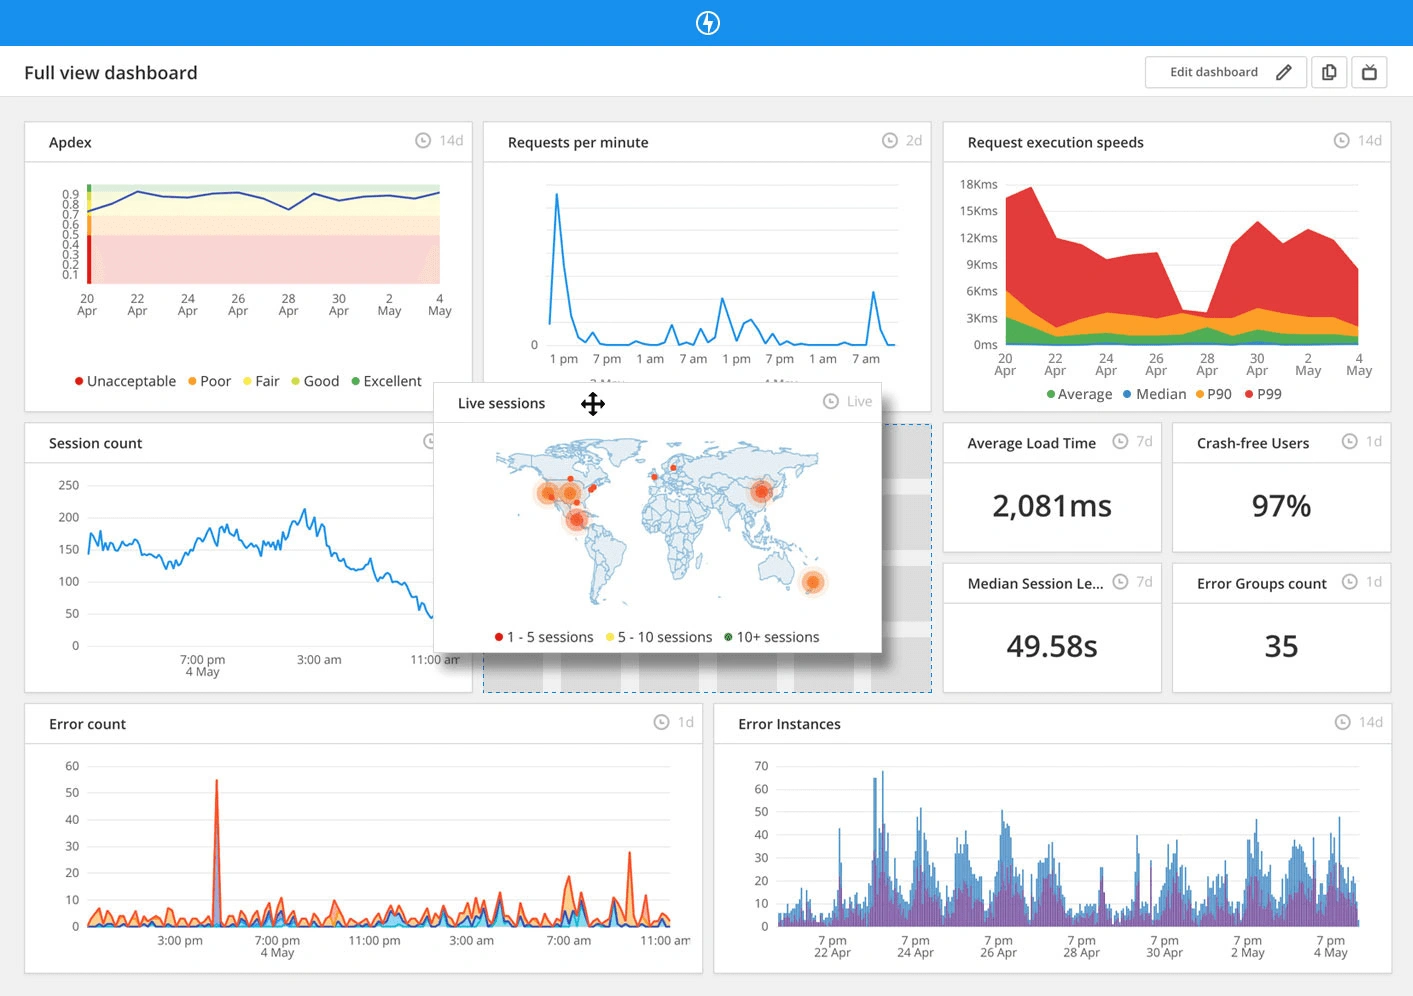Screen dimensions: 1413x996
Task: Click the world map in Live sessions
Action: 660,520
